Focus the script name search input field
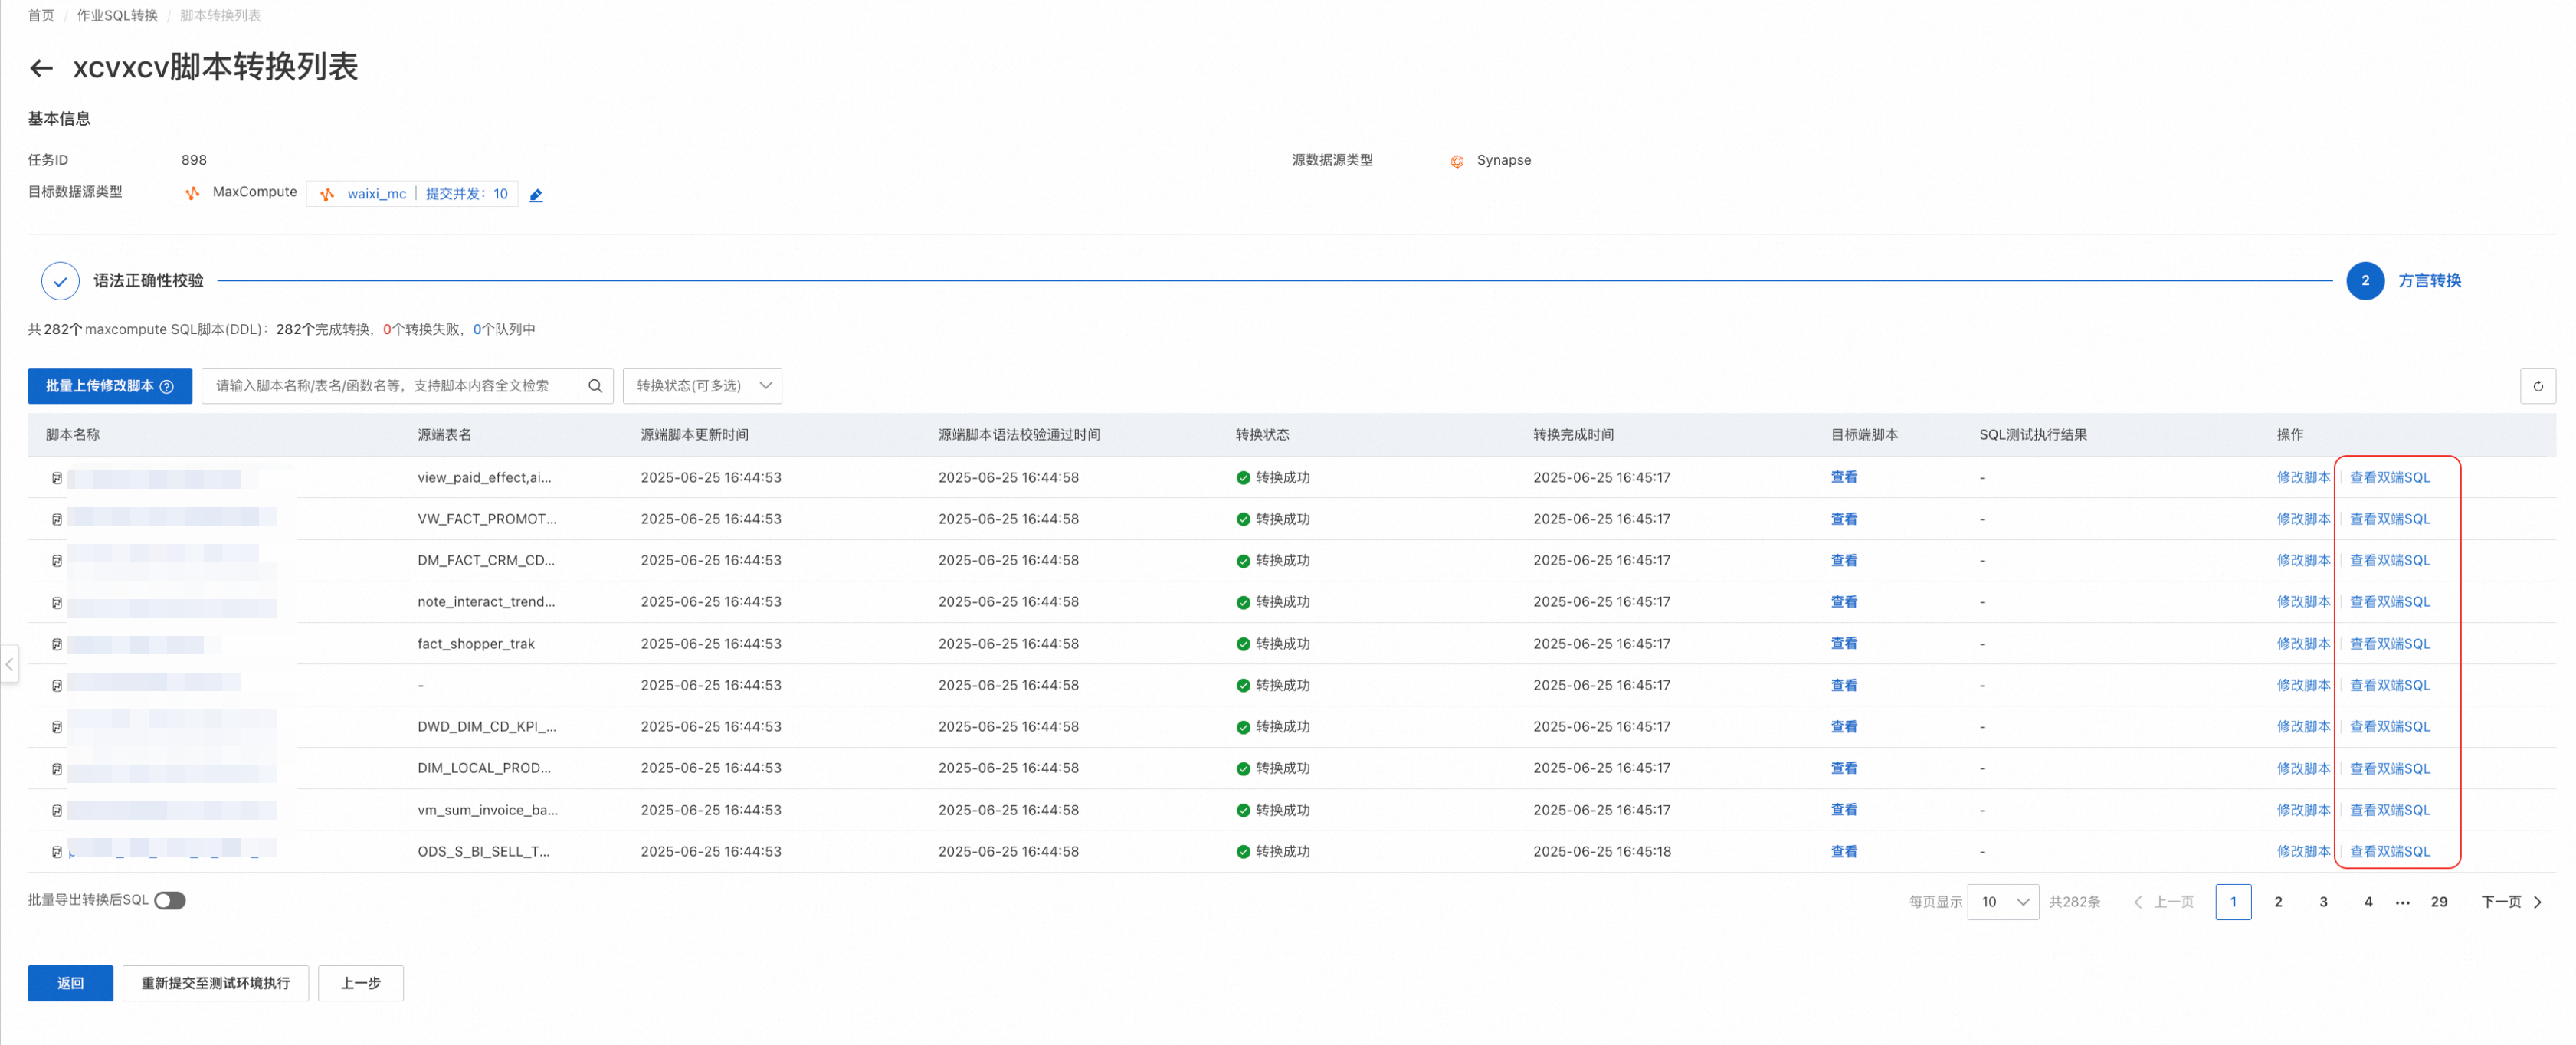The image size is (2576, 1045). coord(390,386)
